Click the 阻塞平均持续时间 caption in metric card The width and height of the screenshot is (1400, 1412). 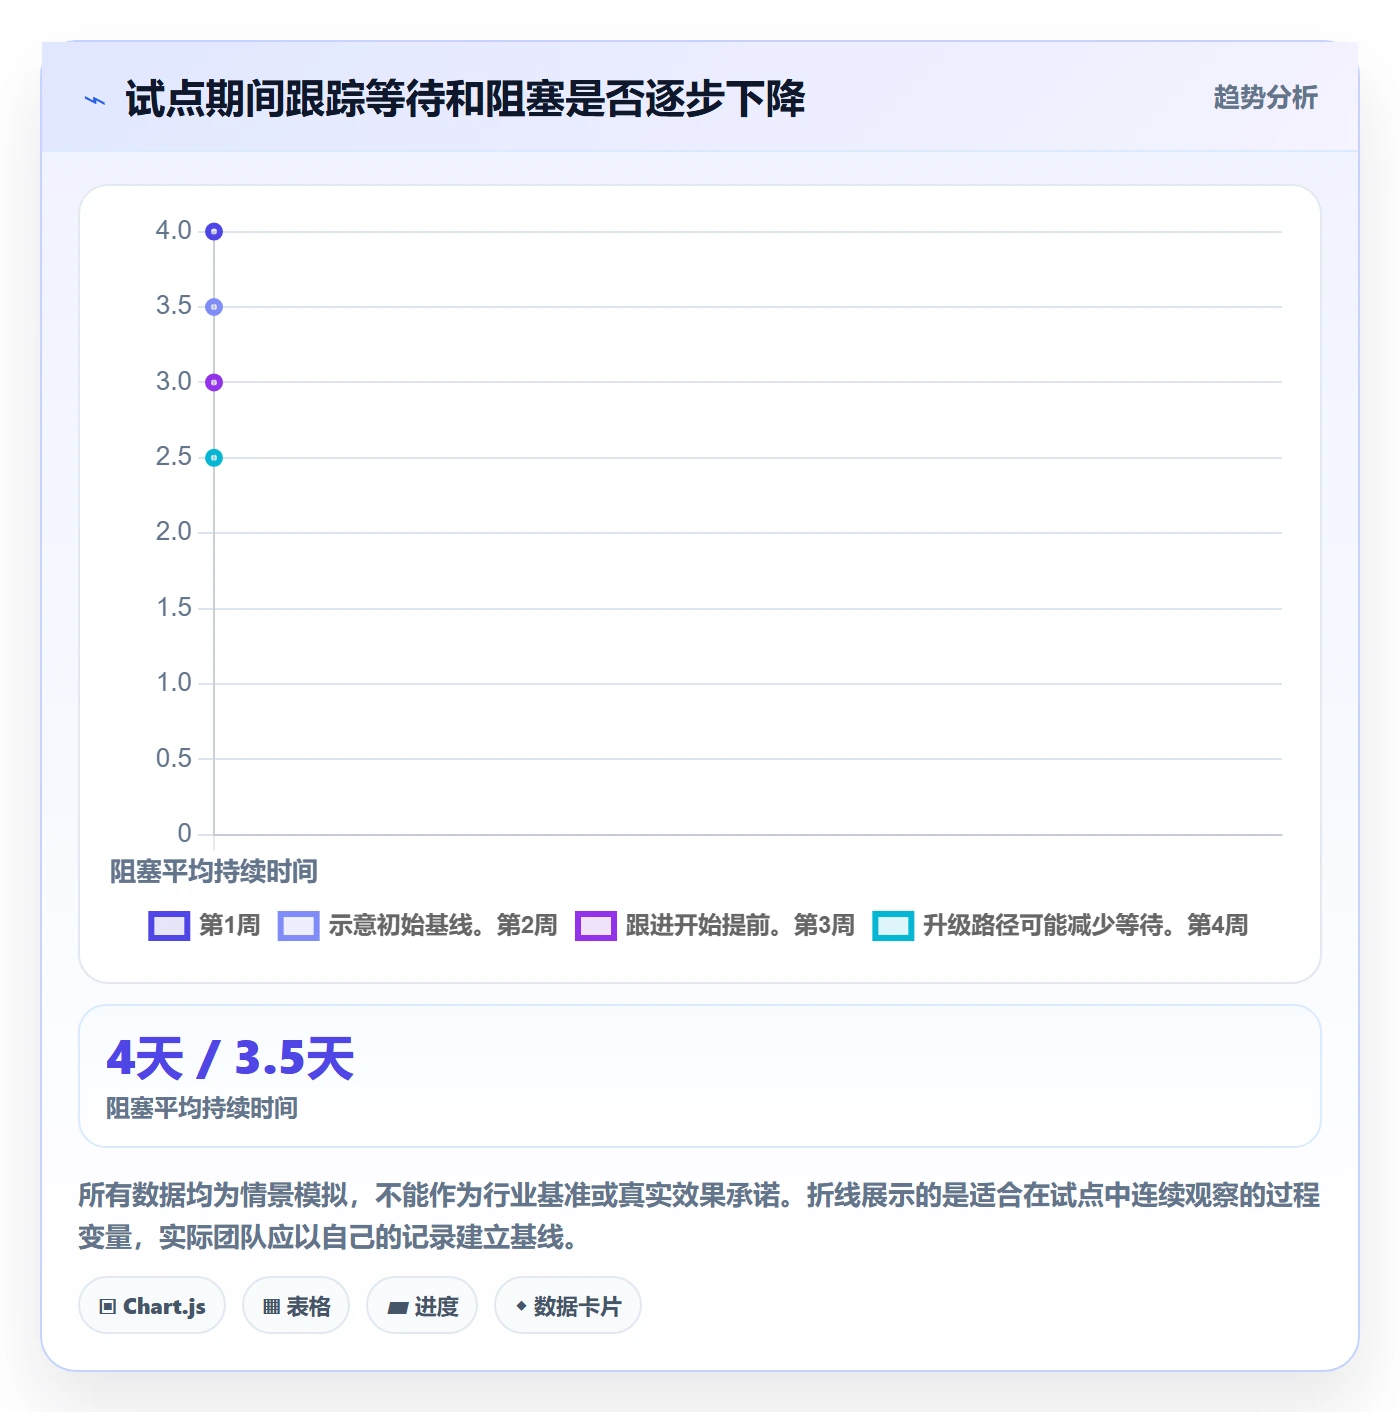tap(202, 1108)
